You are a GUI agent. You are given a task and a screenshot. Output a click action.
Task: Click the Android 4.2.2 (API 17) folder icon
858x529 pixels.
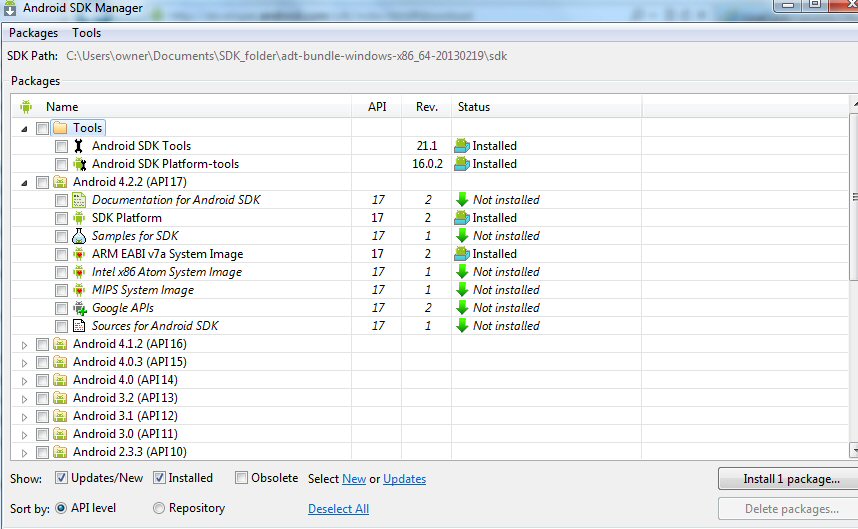60,182
